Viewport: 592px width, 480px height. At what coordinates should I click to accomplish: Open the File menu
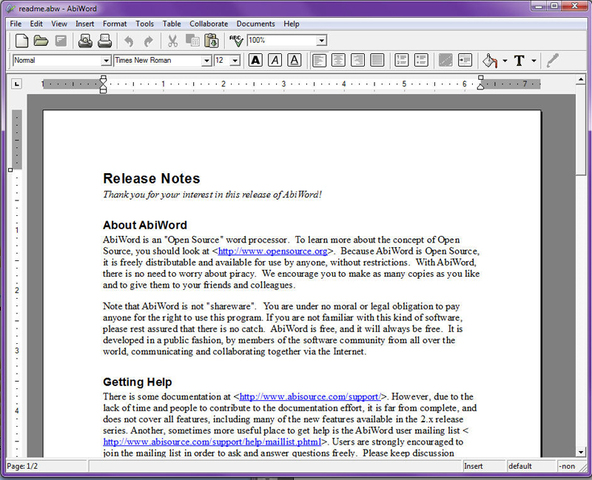[15, 24]
